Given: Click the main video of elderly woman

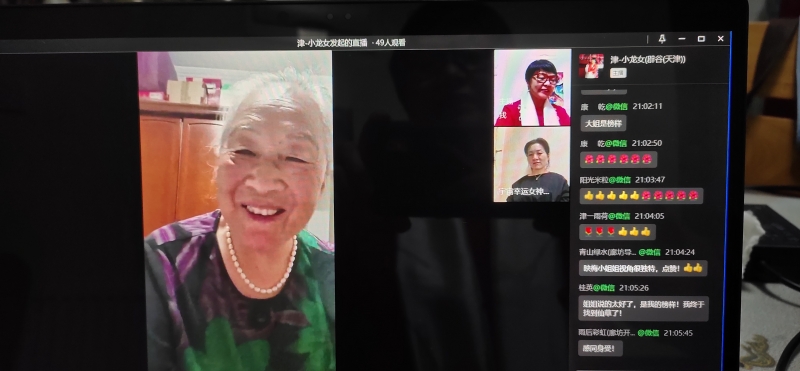Looking at the screenshot, I should pos(237,210).
